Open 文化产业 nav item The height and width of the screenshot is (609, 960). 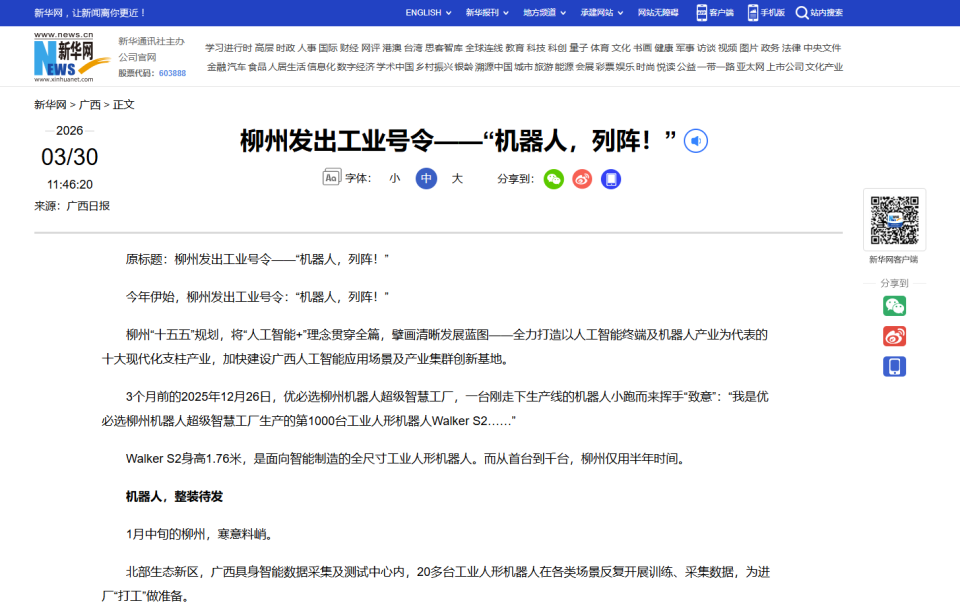824,67
